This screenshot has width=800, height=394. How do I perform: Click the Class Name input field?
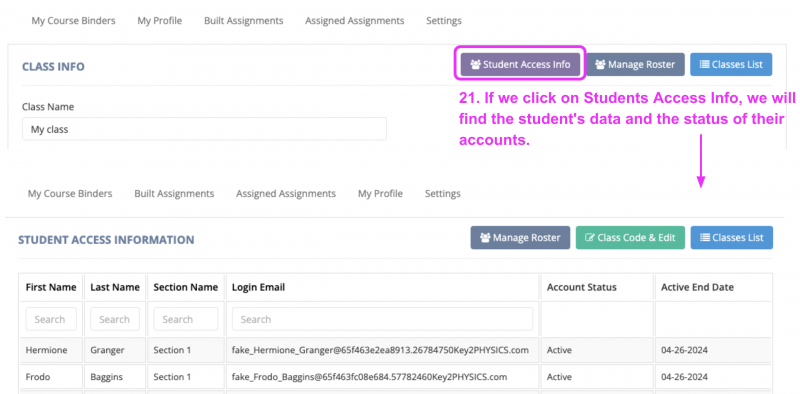(x=204, y=129)
